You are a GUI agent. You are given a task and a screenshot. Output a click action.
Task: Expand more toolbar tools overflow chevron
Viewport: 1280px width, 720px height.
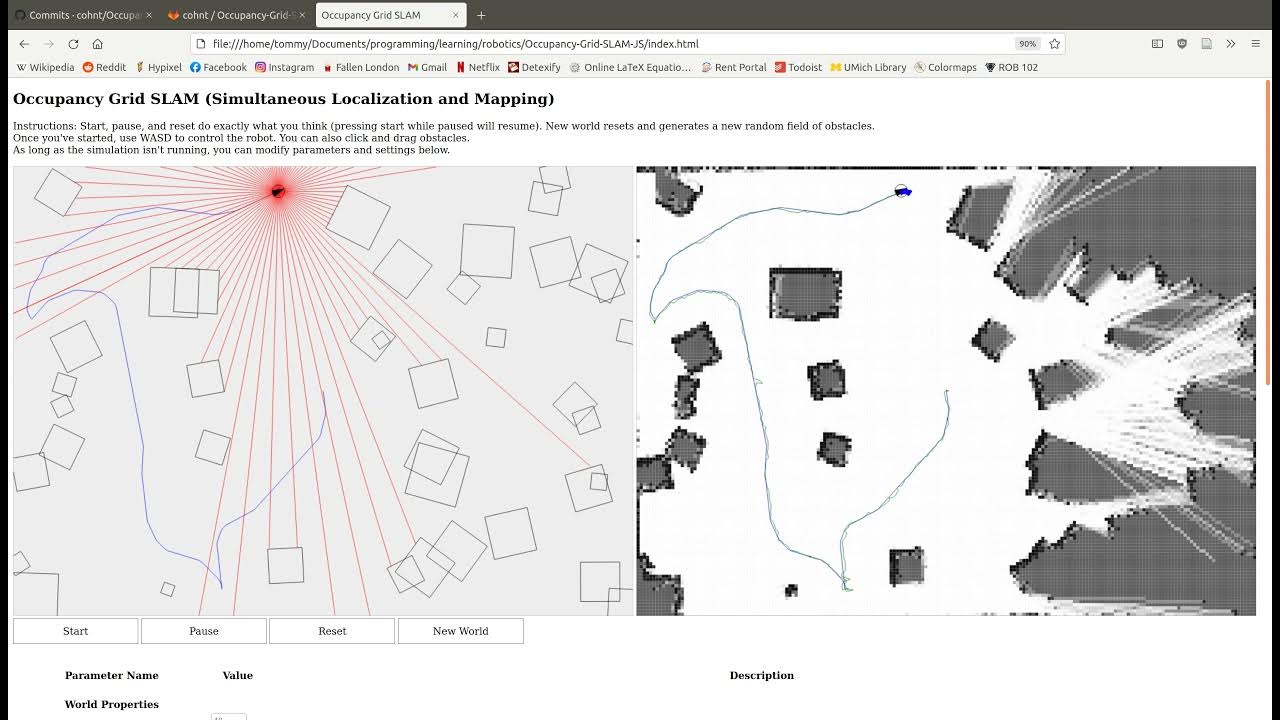point(1231,44)
